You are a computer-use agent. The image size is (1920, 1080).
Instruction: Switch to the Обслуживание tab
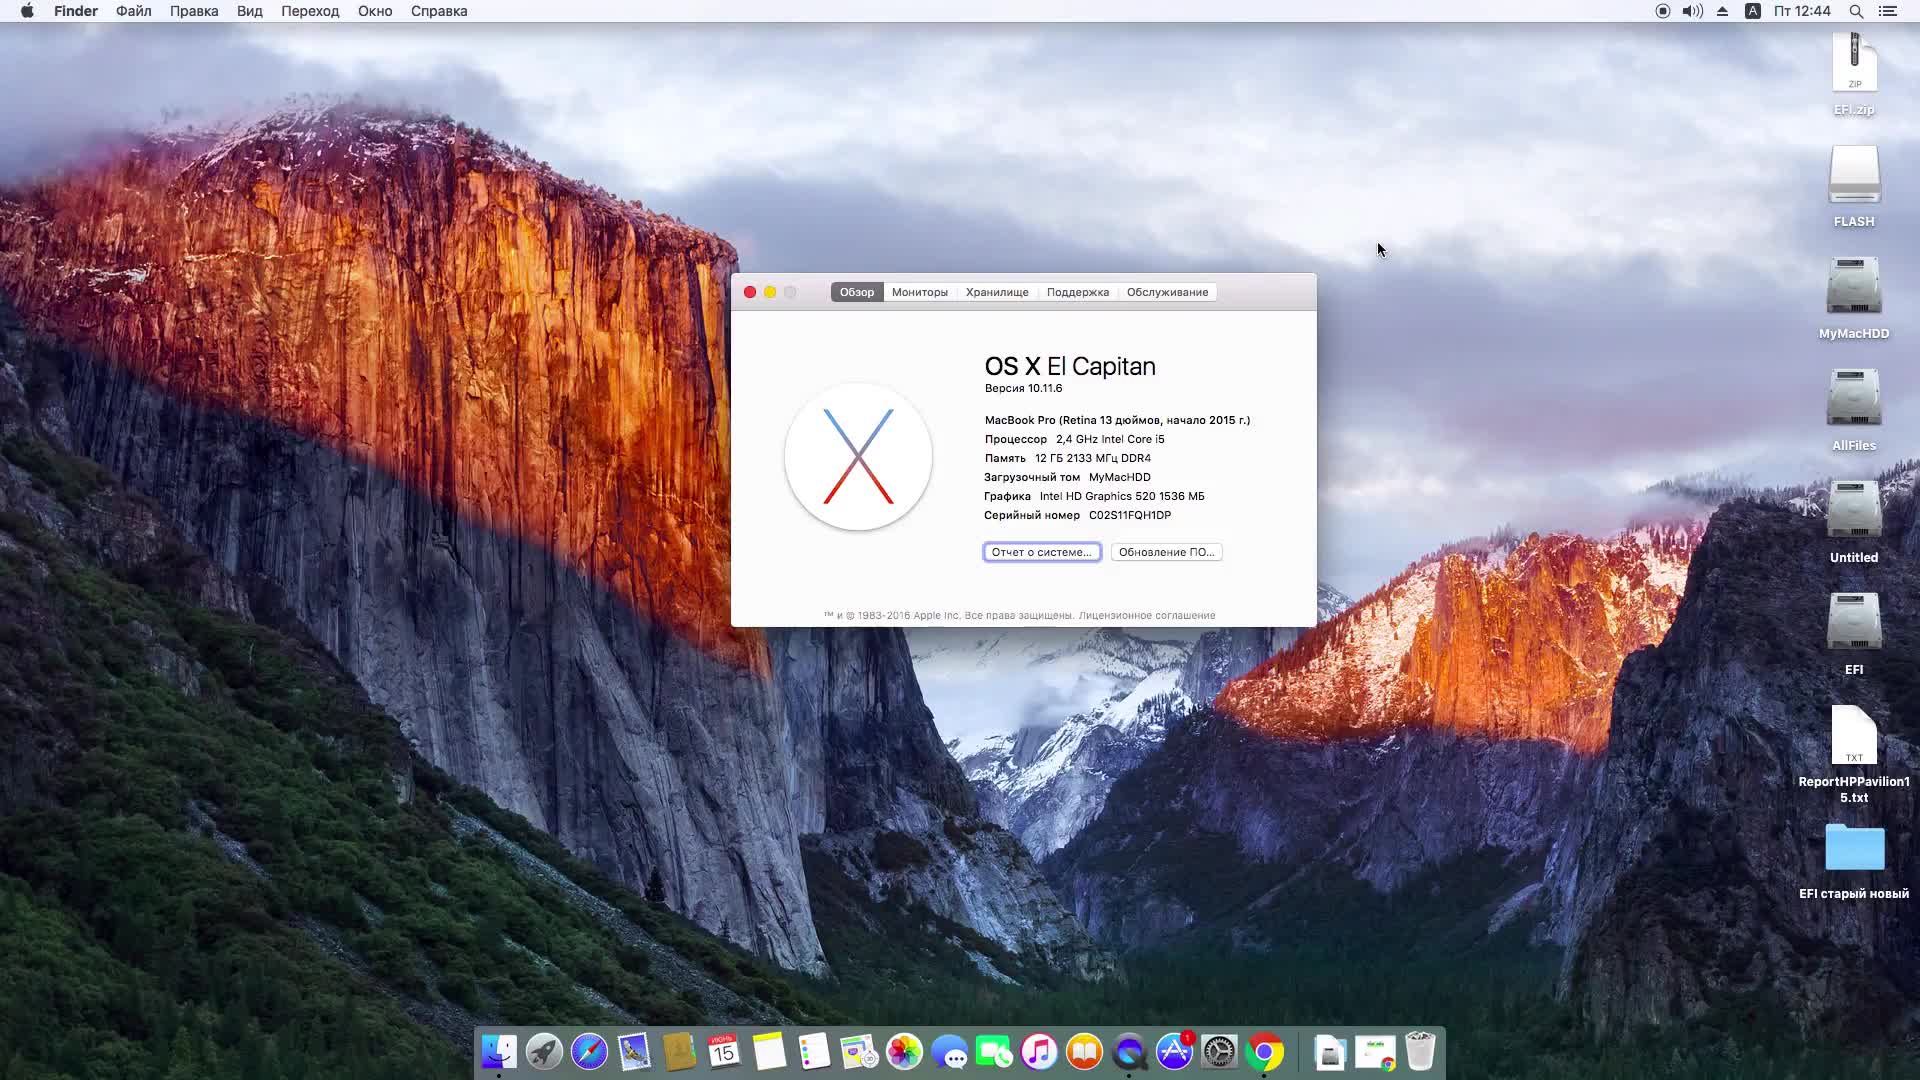[1167, 292]
